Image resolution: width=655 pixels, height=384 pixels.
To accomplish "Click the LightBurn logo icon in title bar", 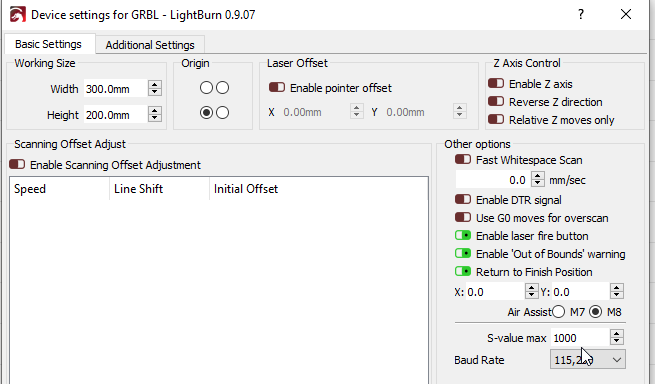I will 17,15.
